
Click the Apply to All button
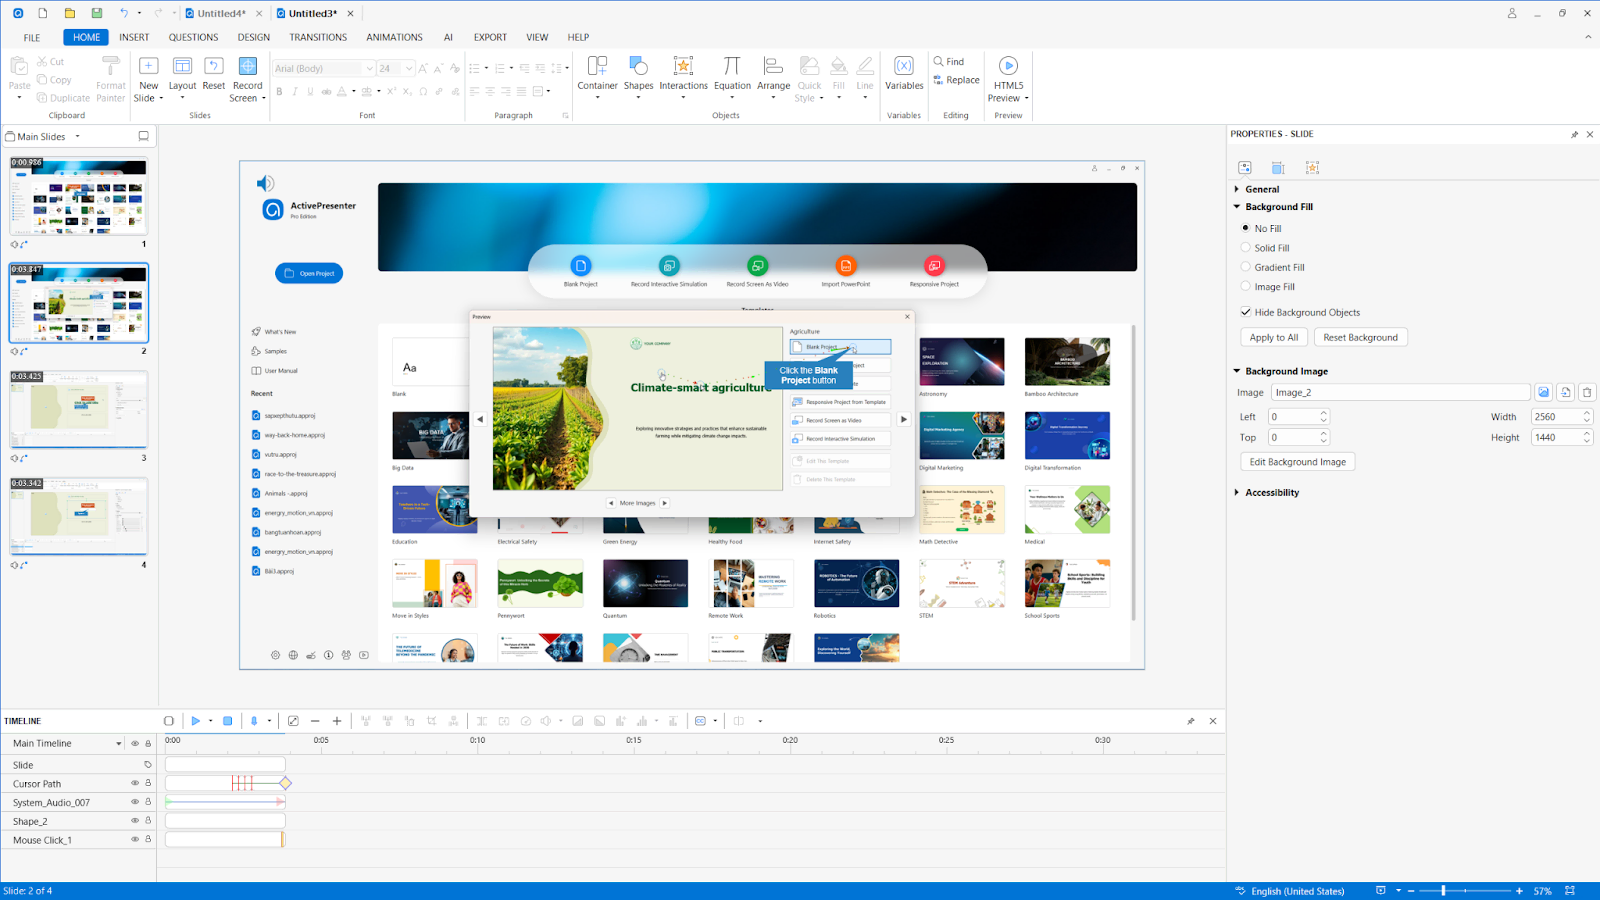tap(1274, 338)
